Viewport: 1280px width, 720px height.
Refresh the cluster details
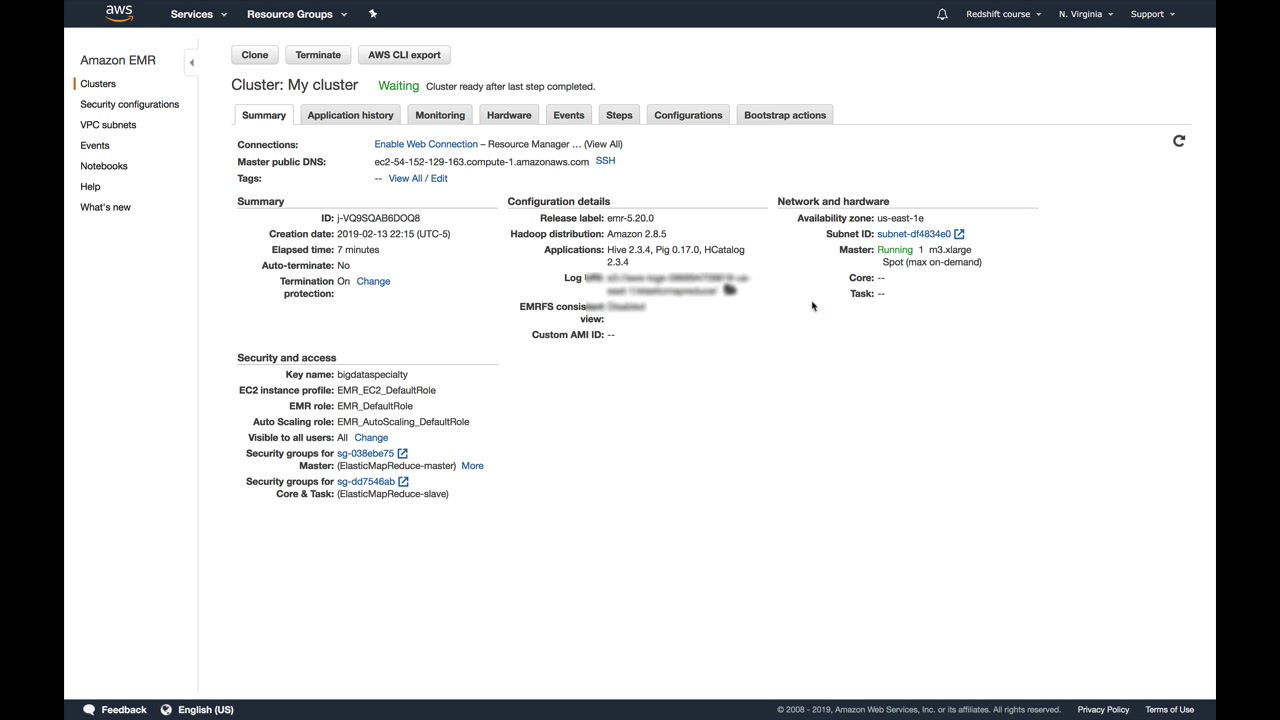1179,141
